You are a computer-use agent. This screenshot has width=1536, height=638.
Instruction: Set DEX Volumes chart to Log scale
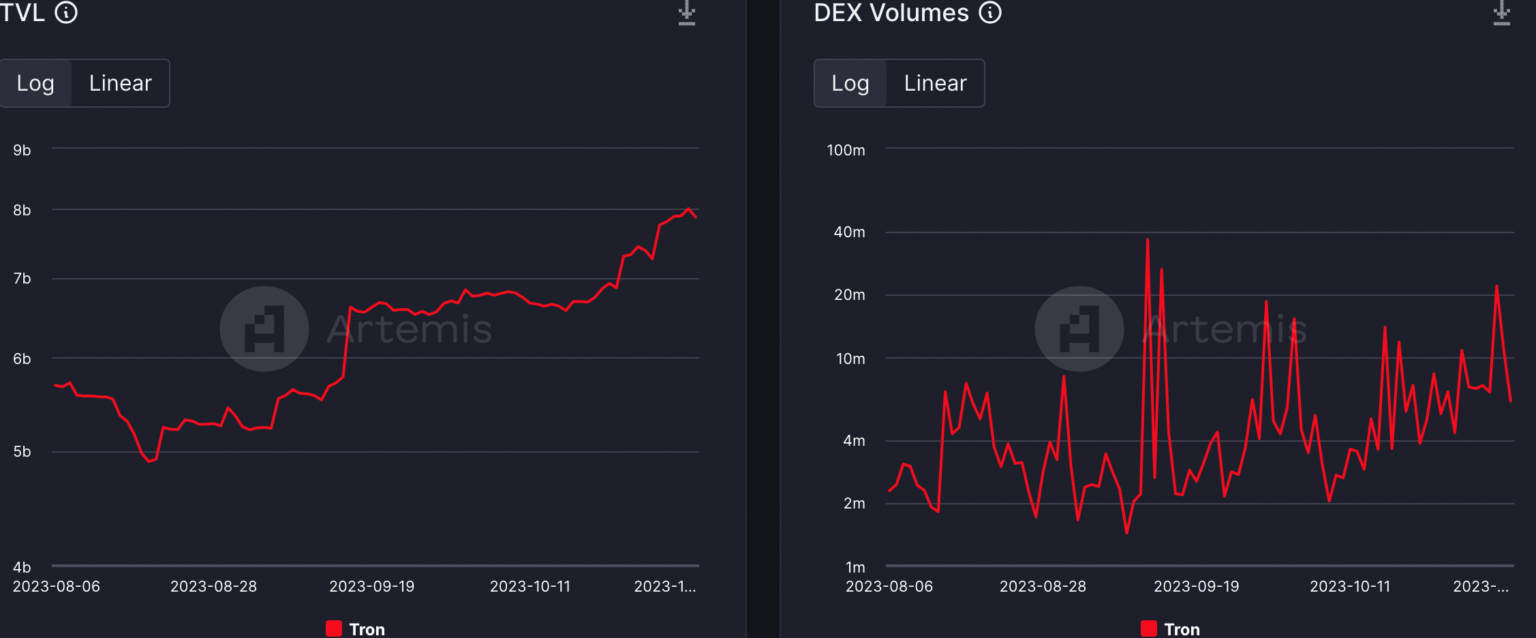click(850, 83)
